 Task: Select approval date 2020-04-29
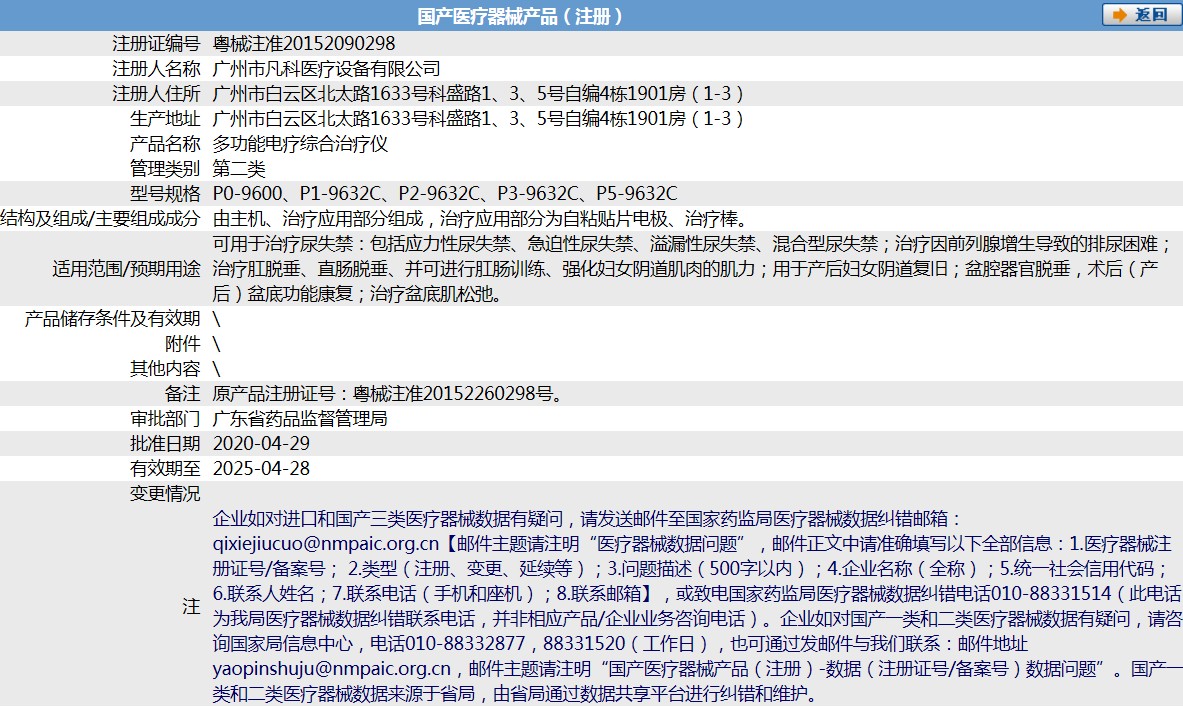(261, 443)
